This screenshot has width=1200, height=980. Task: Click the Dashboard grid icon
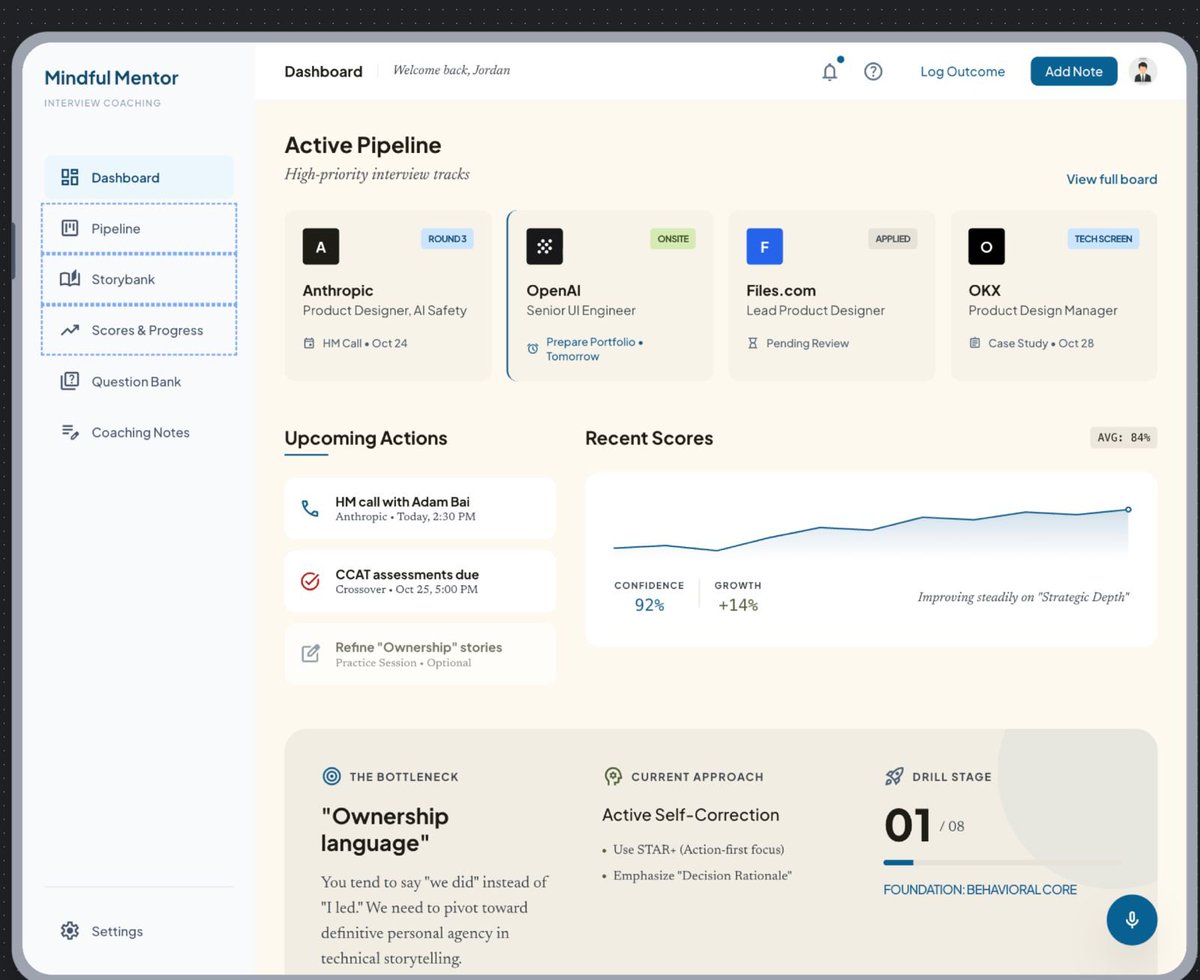[70, 177]
